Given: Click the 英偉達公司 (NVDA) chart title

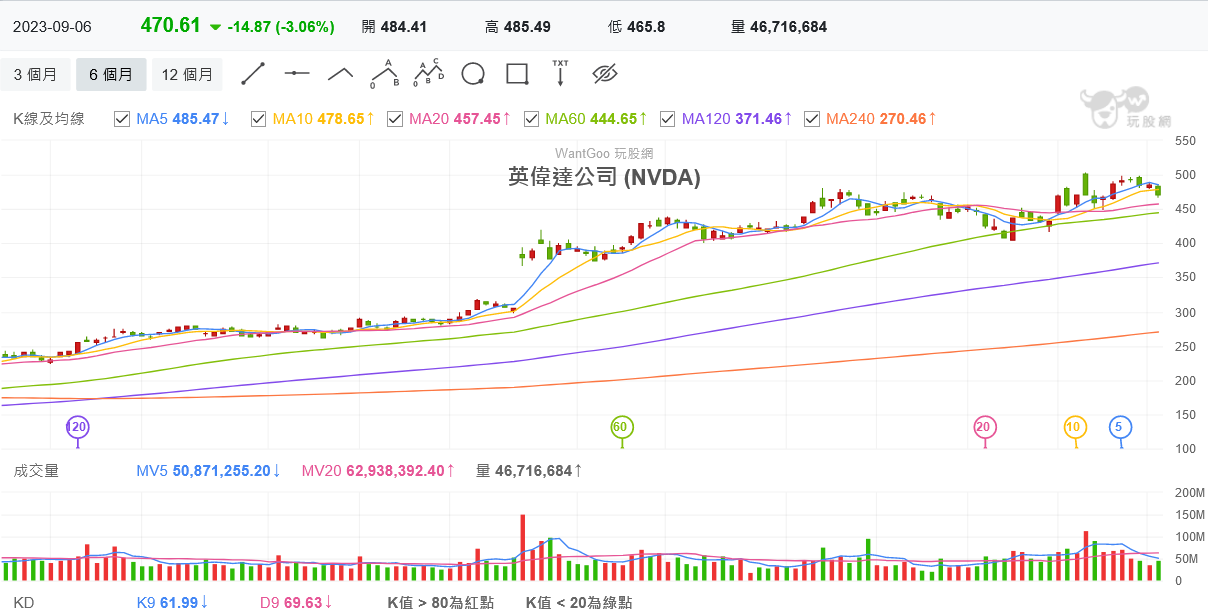Looking at the screenshot, I should point(604,178).
